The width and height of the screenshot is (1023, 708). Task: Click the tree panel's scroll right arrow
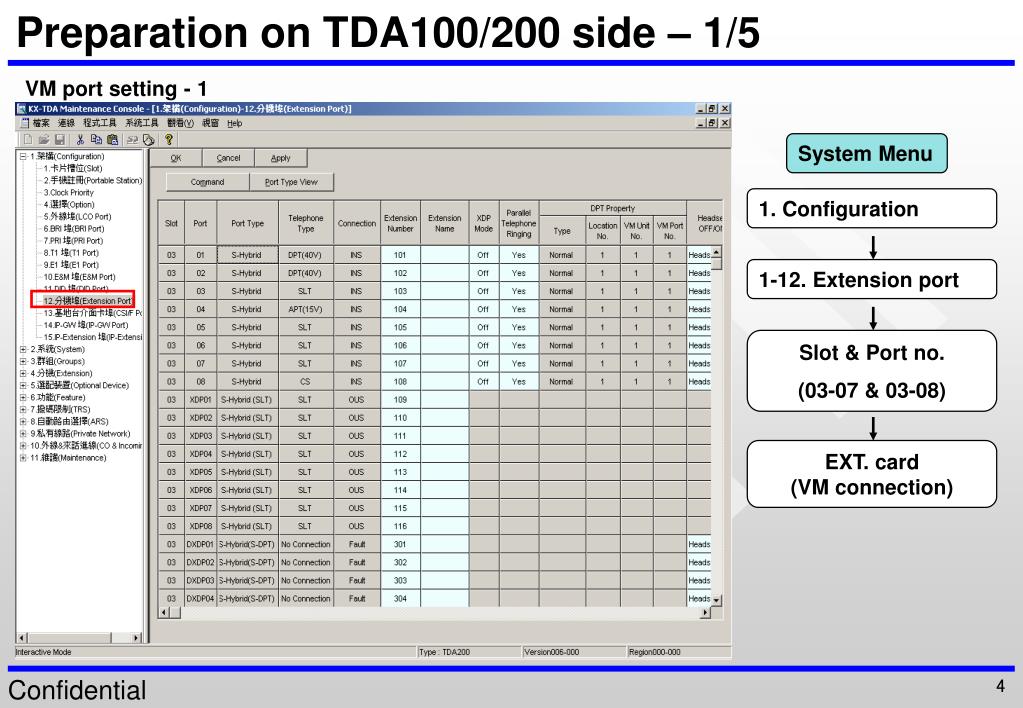[x=136, y=638]
